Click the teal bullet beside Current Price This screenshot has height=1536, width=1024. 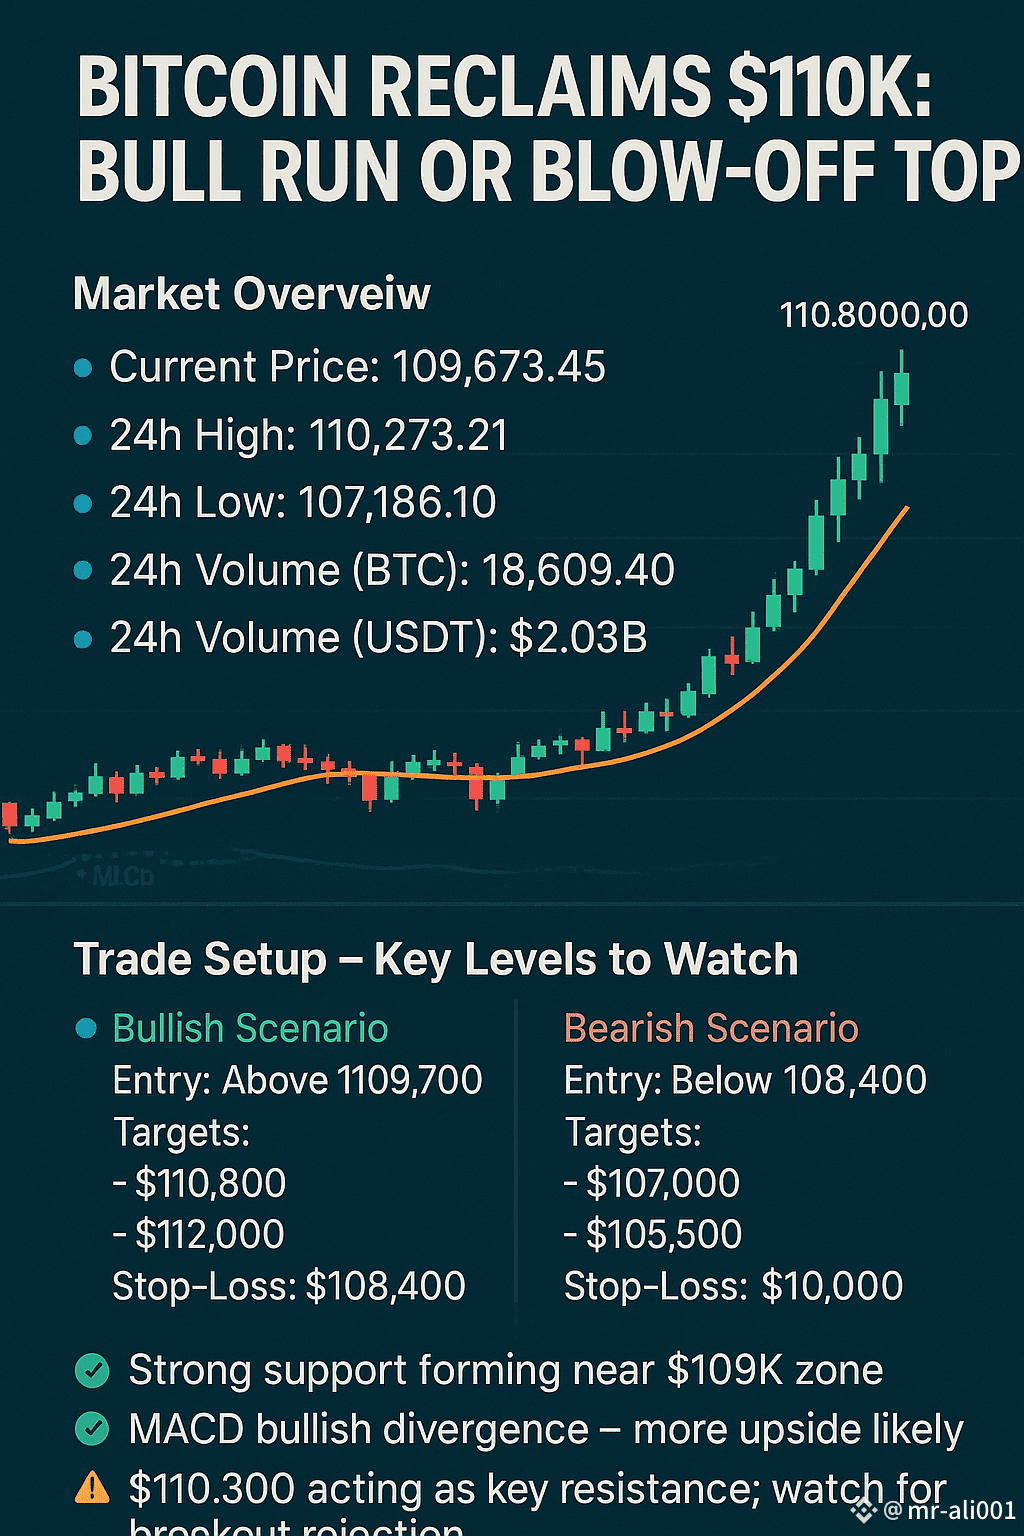coord(84,368)
